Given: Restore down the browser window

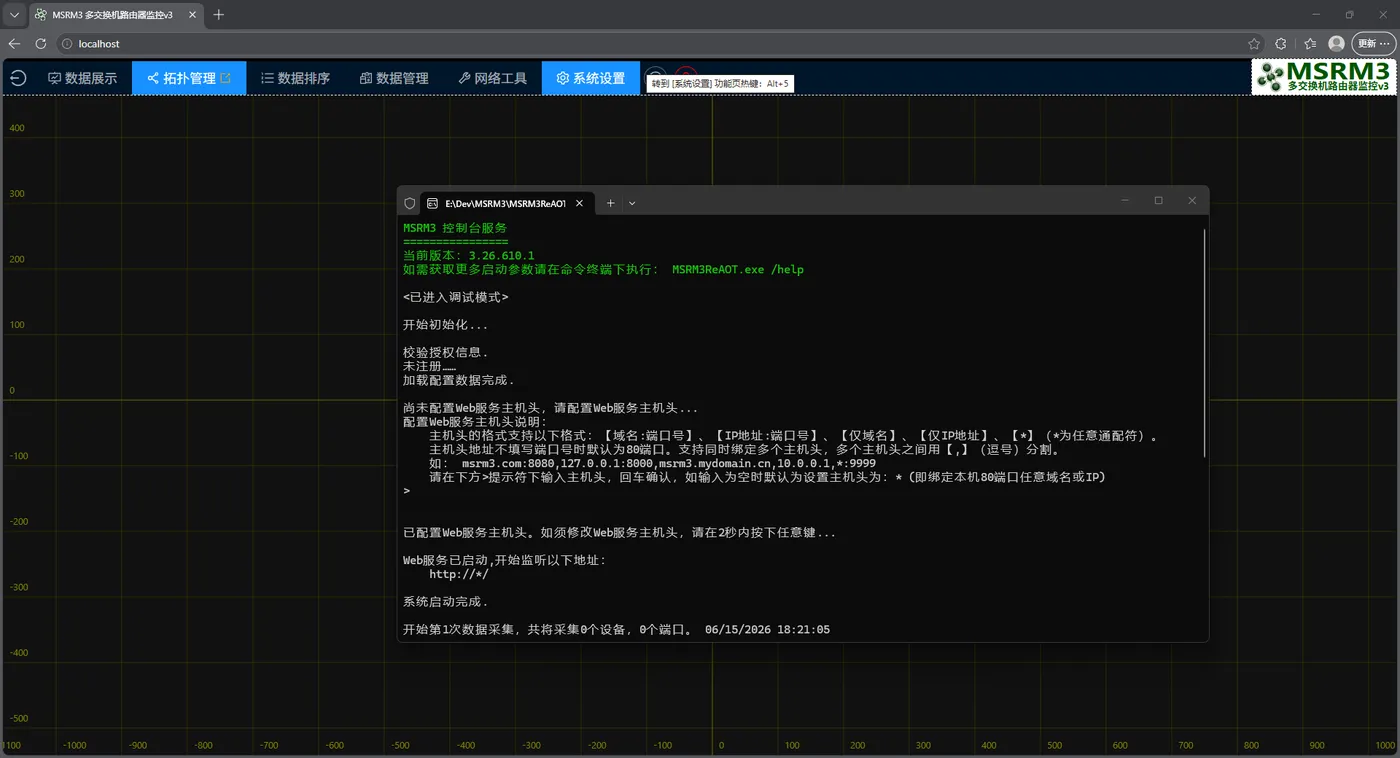Looking at the screenshot, I should [x=1349, y=15].
